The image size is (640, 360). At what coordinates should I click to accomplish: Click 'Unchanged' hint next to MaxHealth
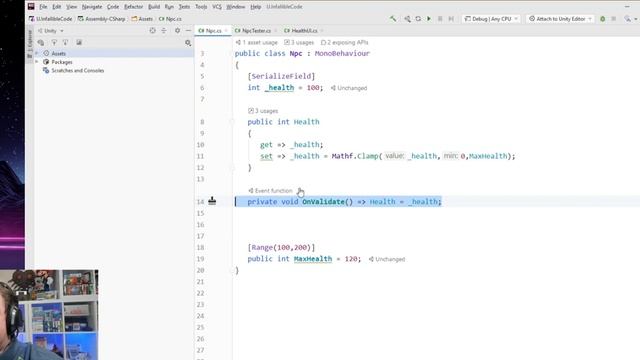click(387, 259)
